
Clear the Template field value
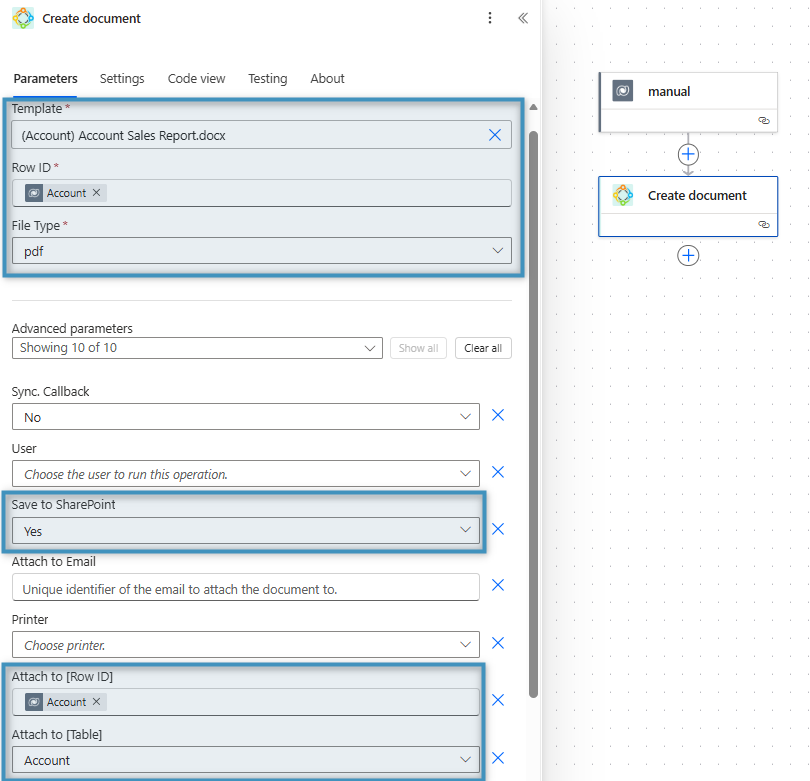495,135
